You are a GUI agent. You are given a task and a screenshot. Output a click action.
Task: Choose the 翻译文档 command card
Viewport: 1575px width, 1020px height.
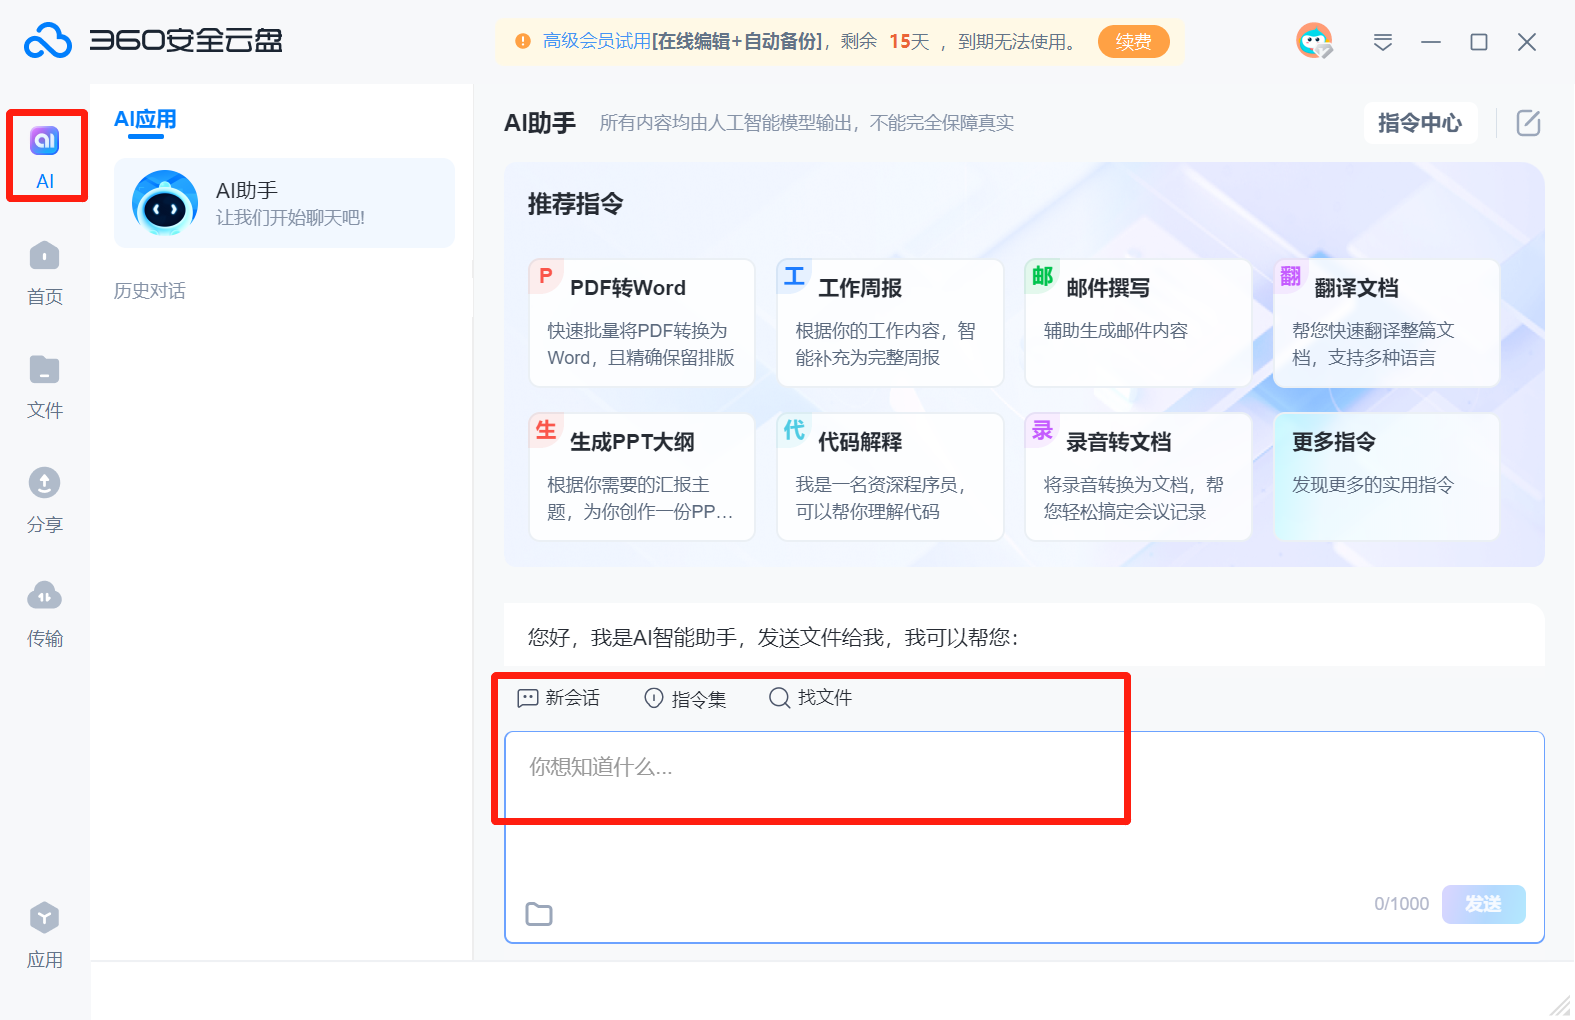coord(1386,323)
